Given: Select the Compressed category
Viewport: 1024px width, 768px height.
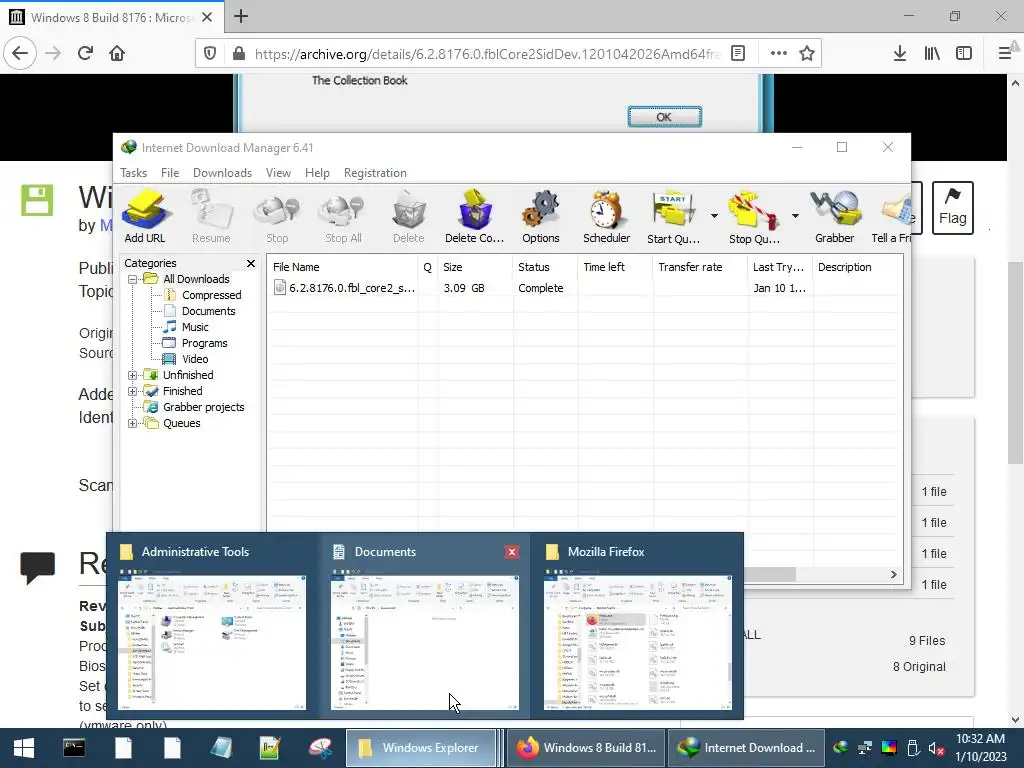Looking at the screenshot, I should [212, 295].
